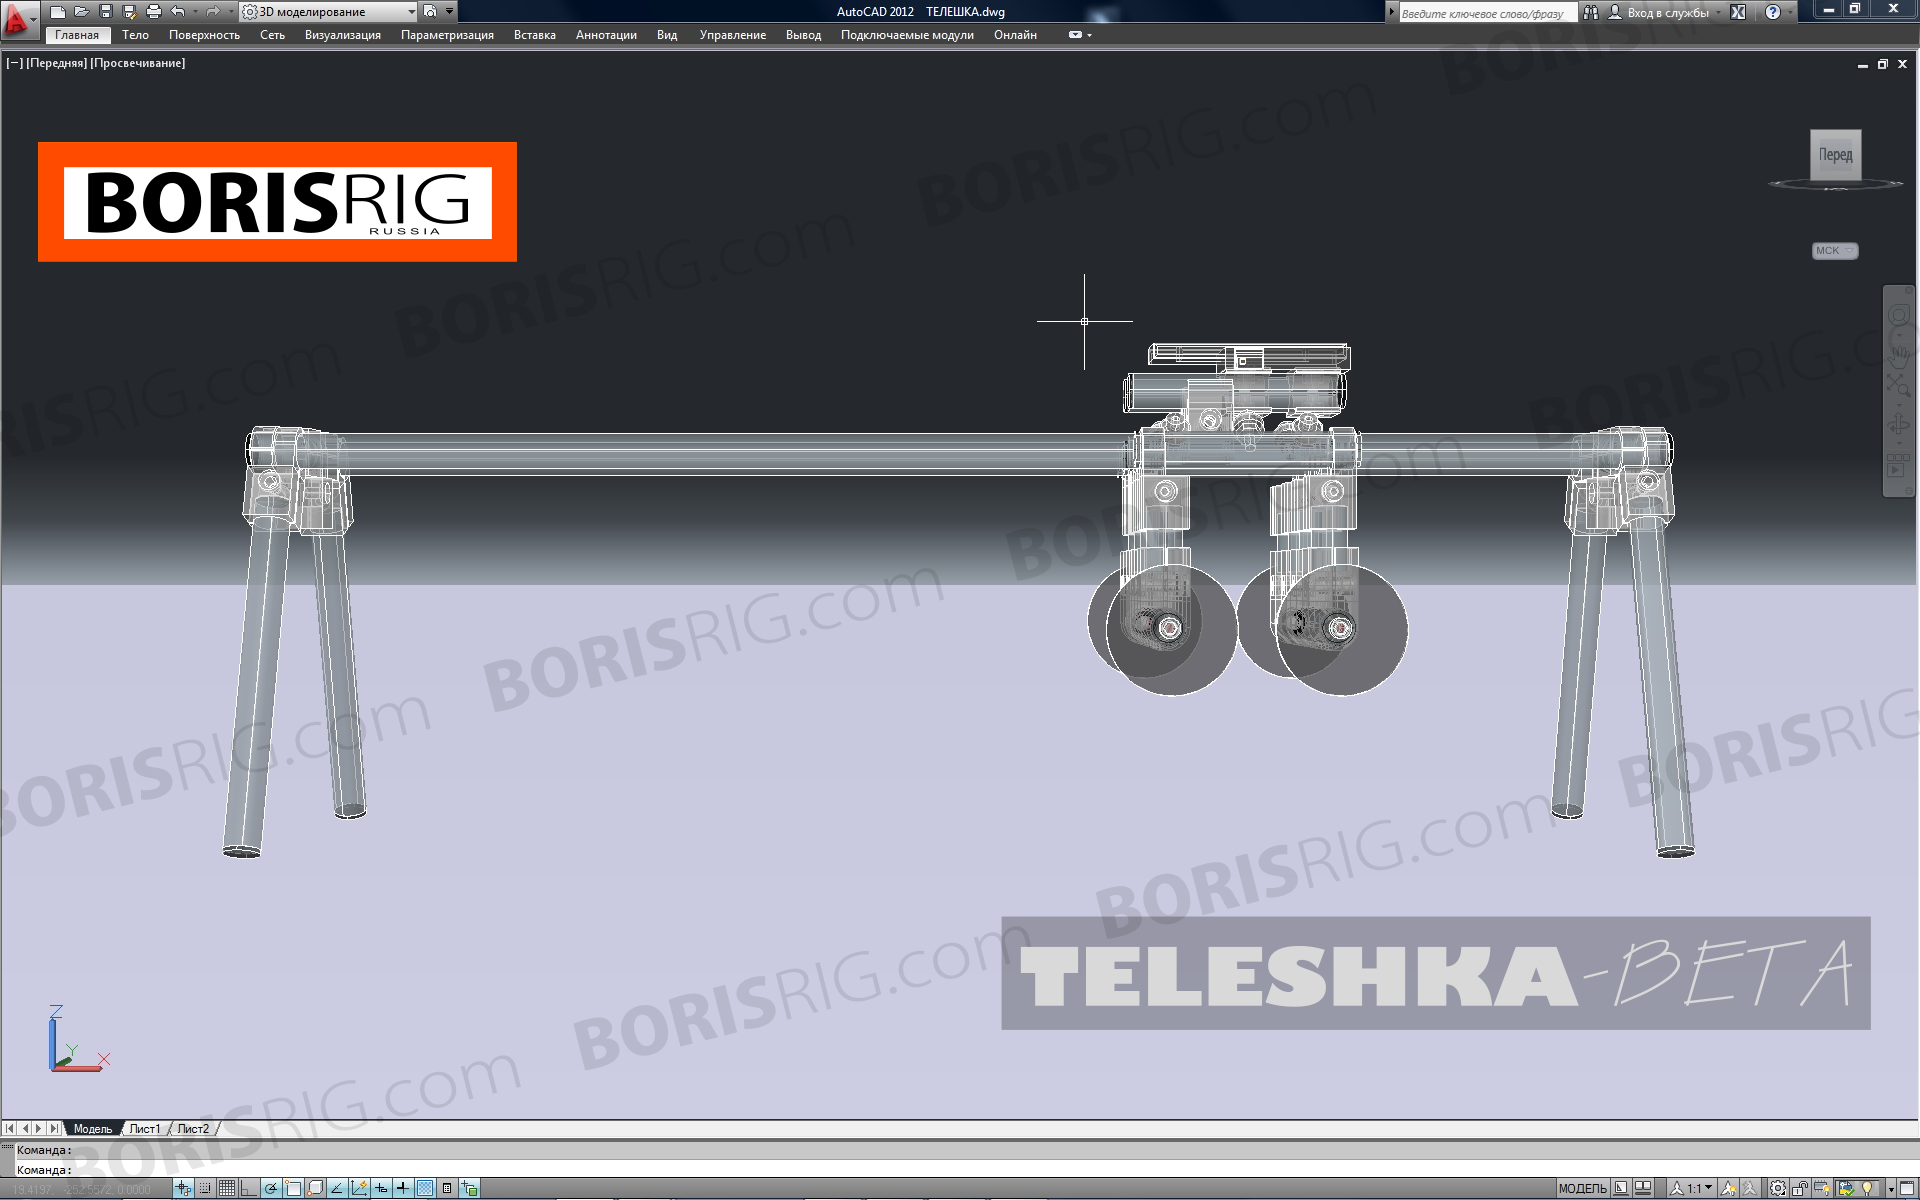Cycle ribbon minimize states button
1920x1200 pixels.
(1075, 35)
